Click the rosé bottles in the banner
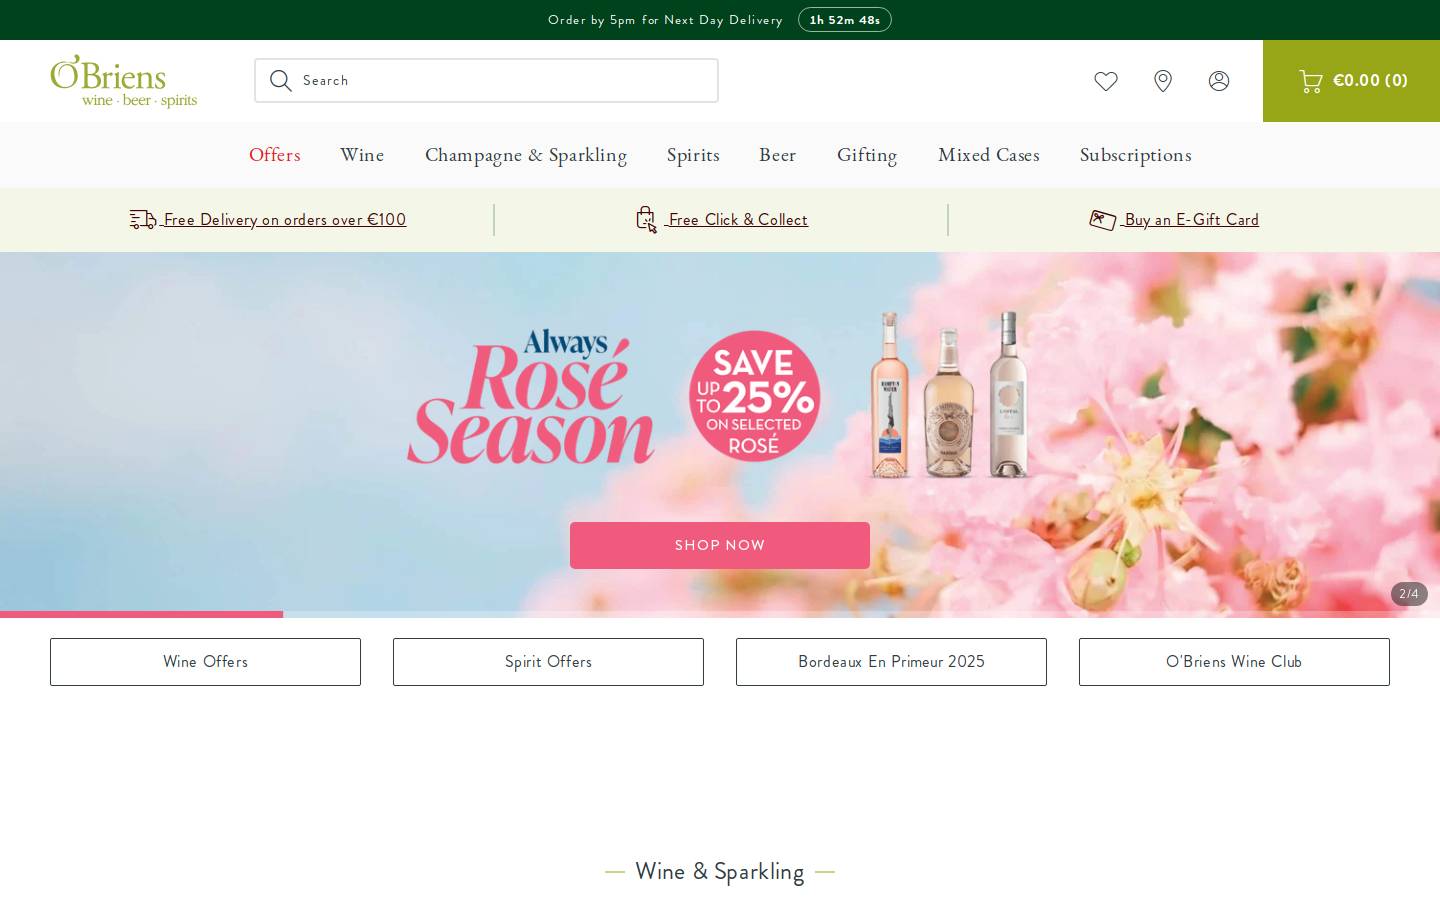Image resolution: width=1440 pixels, height=900 pixels. (x=950, y=395)
